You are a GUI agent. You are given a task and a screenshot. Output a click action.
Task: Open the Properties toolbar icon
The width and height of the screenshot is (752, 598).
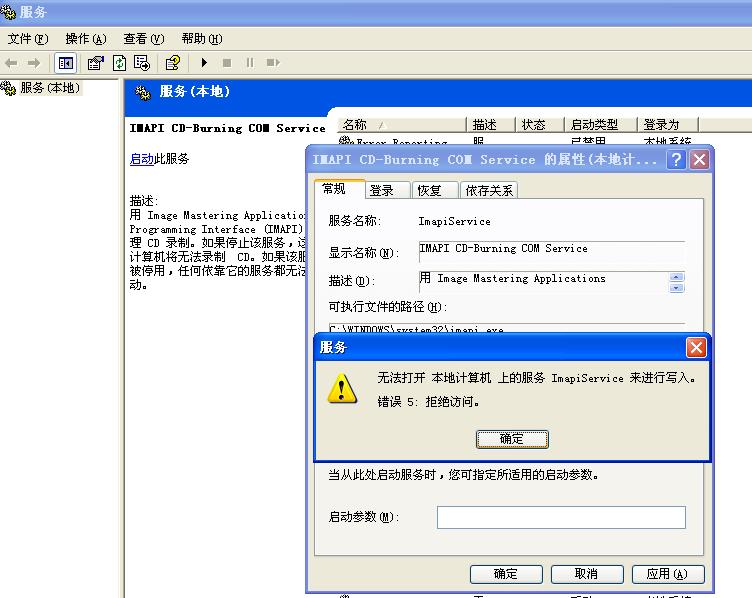(95, 63)
